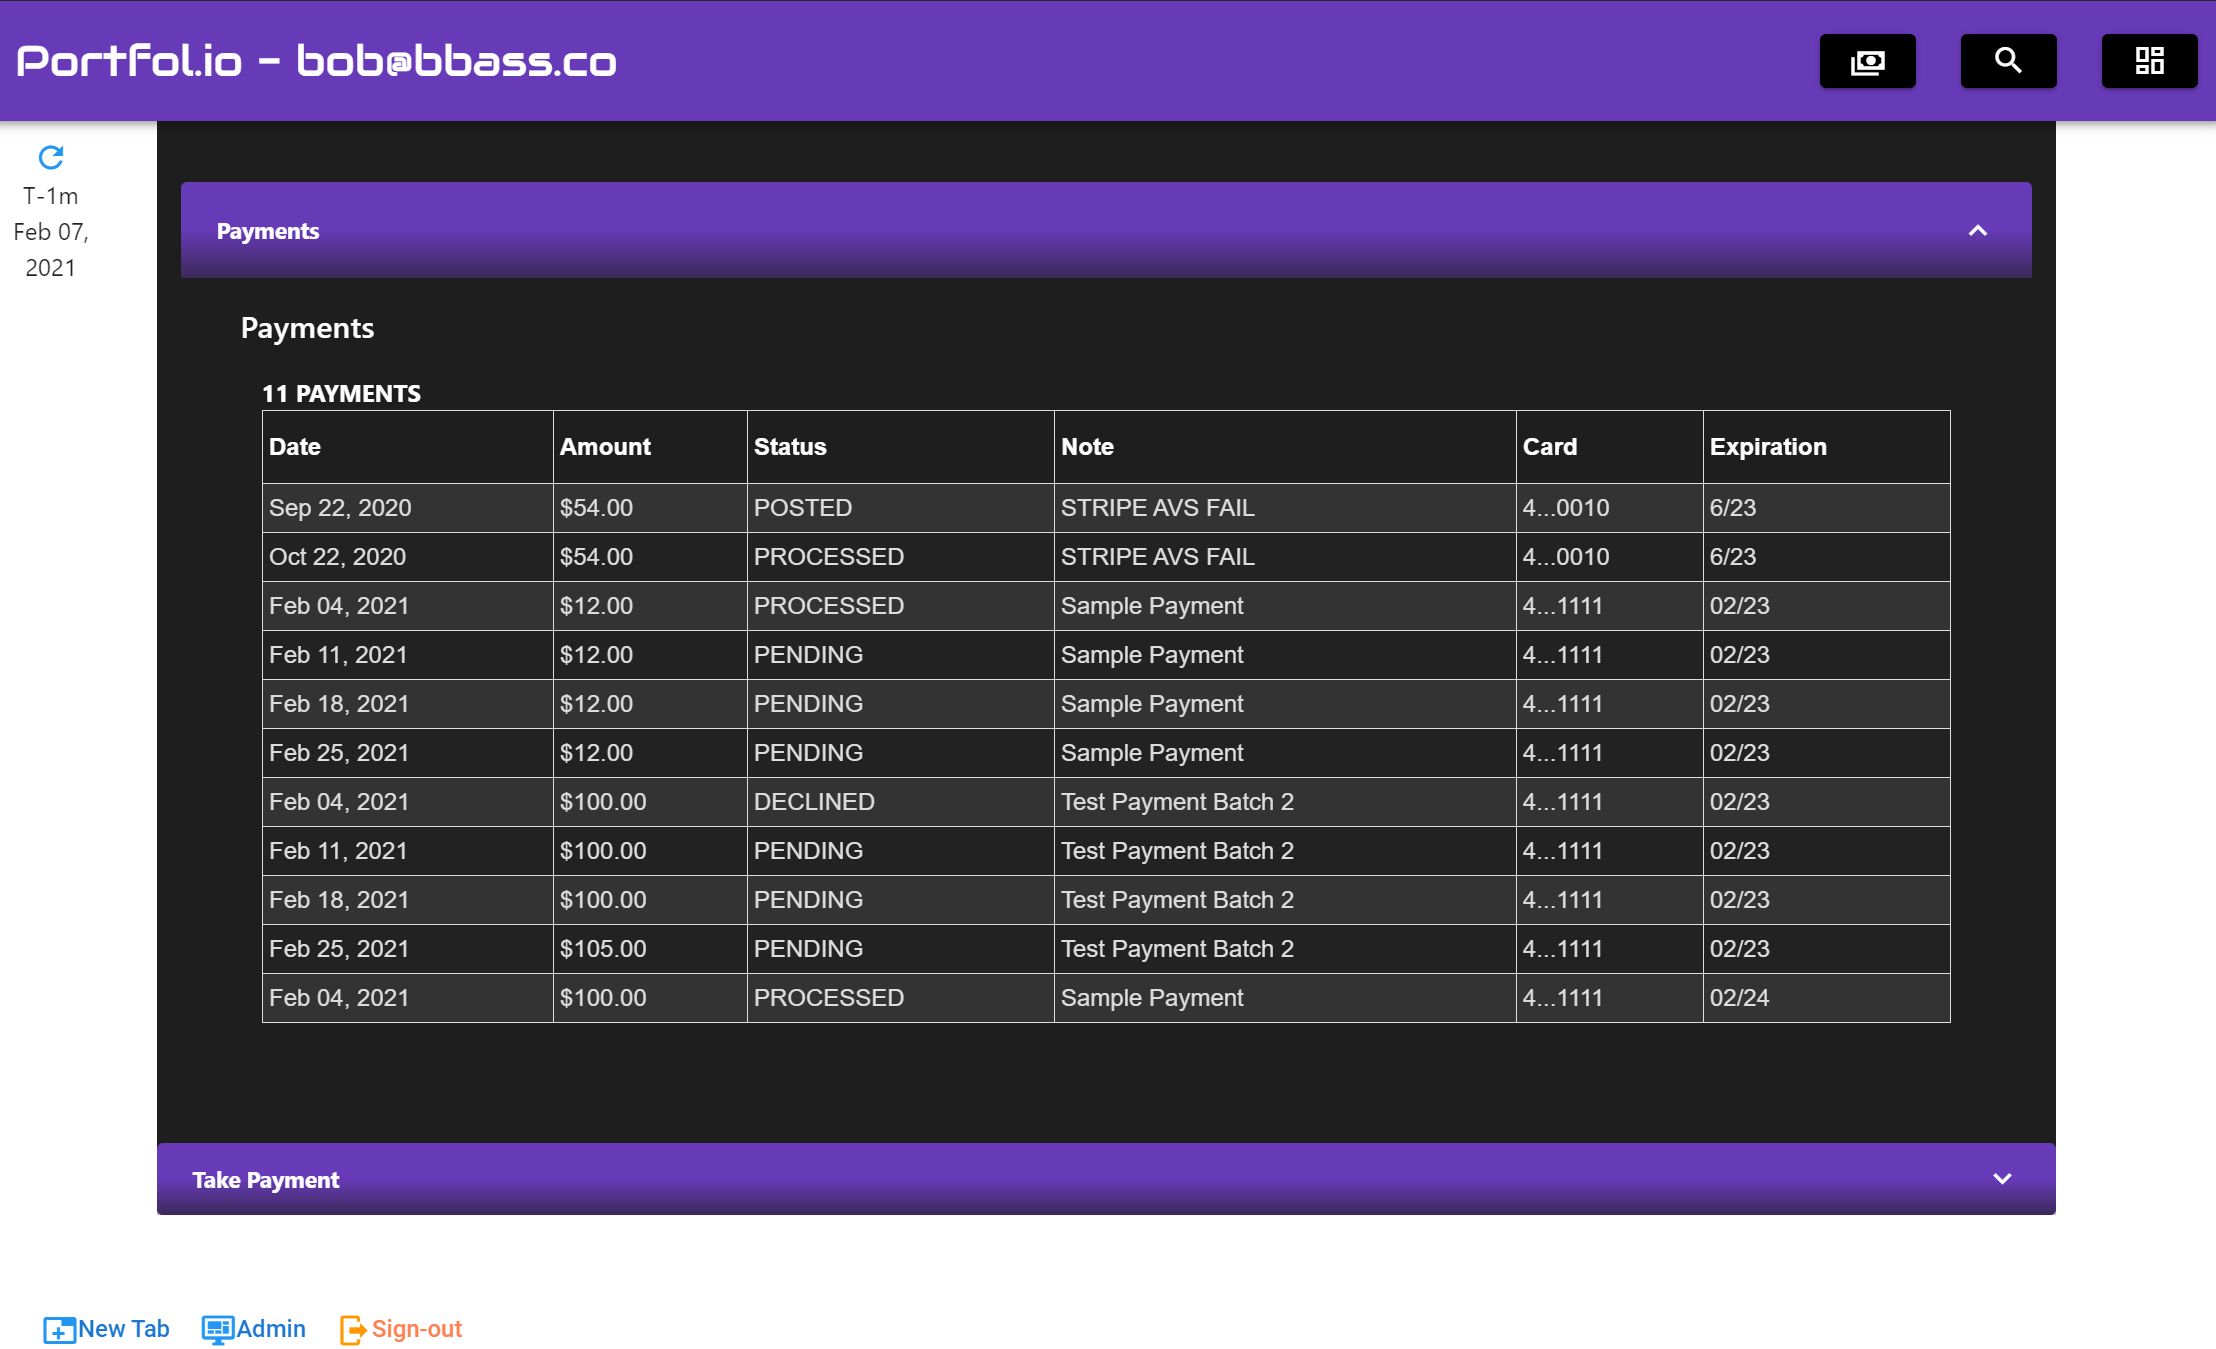Click the Portfol.io site title
This screenshot has width=2216, height=1349.
(316, 62)
